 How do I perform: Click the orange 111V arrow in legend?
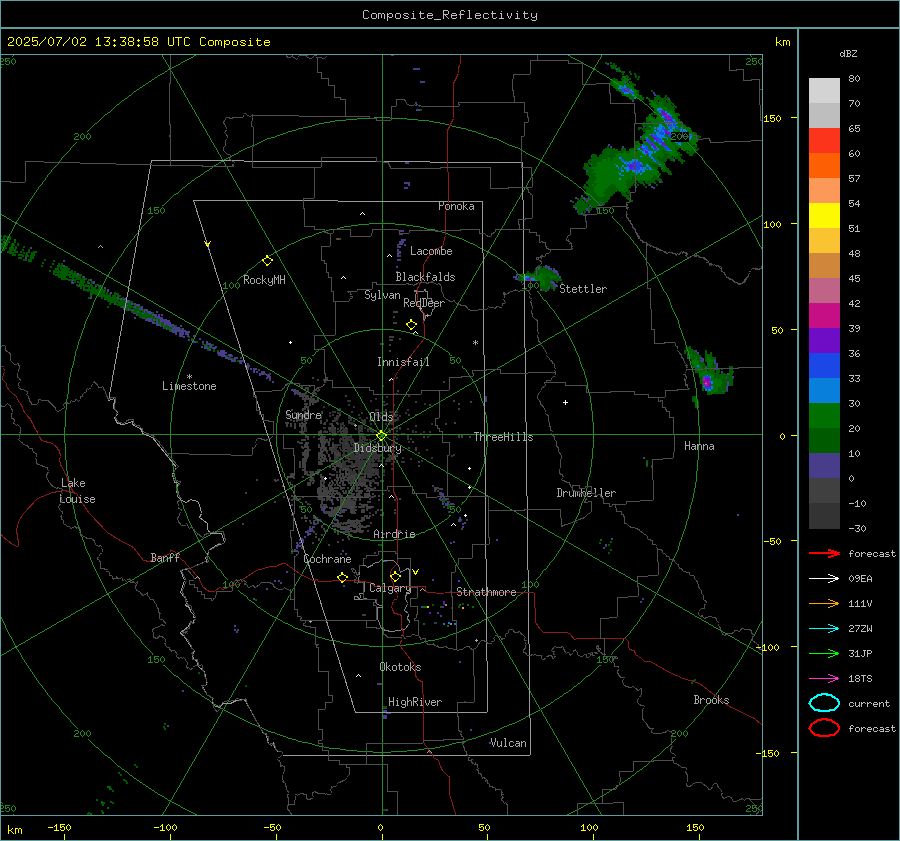tap(824, 603)
